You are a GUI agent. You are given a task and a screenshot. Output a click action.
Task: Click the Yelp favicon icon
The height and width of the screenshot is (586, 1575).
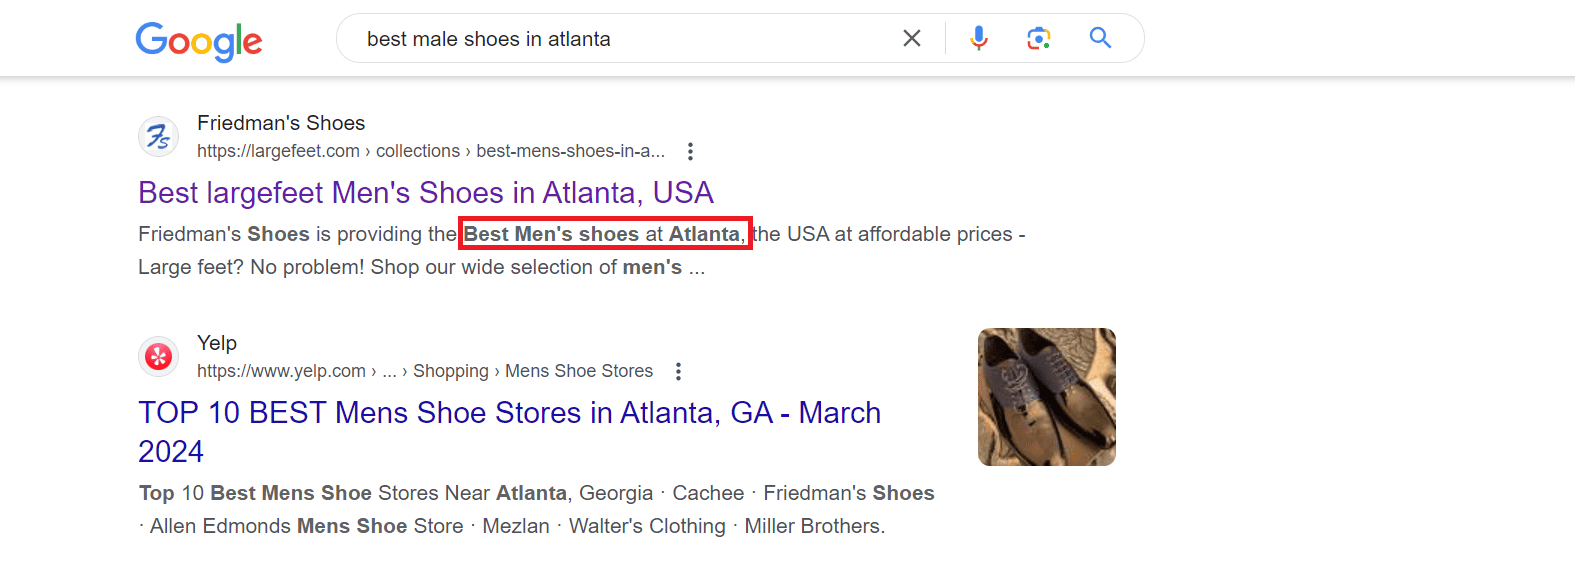(x=158, y=357)
